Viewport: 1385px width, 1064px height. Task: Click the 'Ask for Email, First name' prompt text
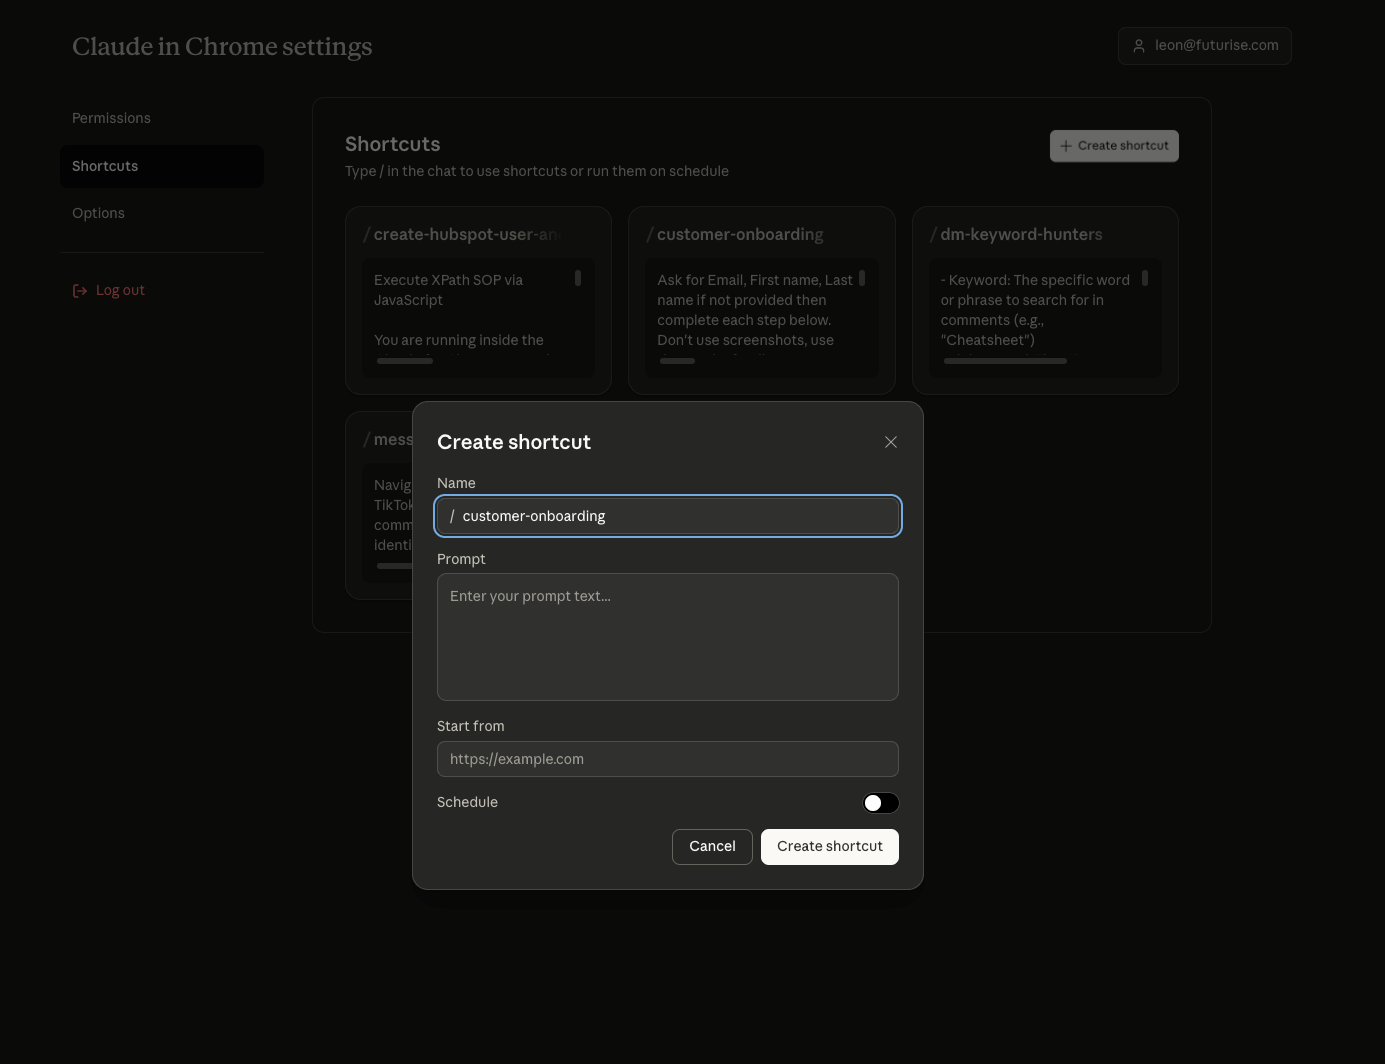pyautogui.click(x=755, y=310)
